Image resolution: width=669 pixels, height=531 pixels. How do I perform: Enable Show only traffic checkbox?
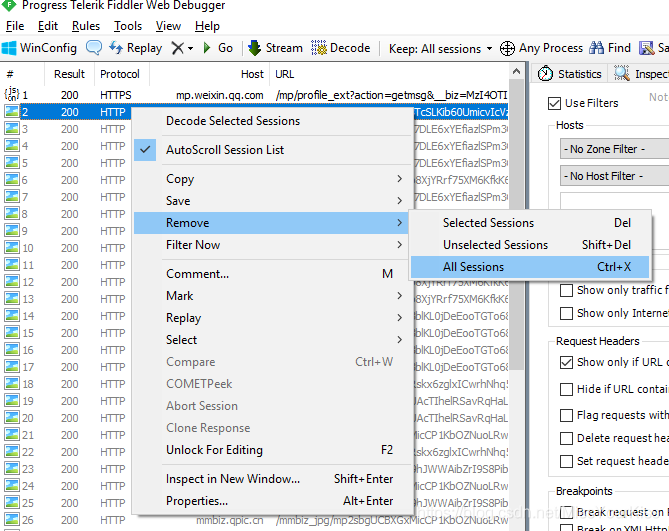(566, 290)
